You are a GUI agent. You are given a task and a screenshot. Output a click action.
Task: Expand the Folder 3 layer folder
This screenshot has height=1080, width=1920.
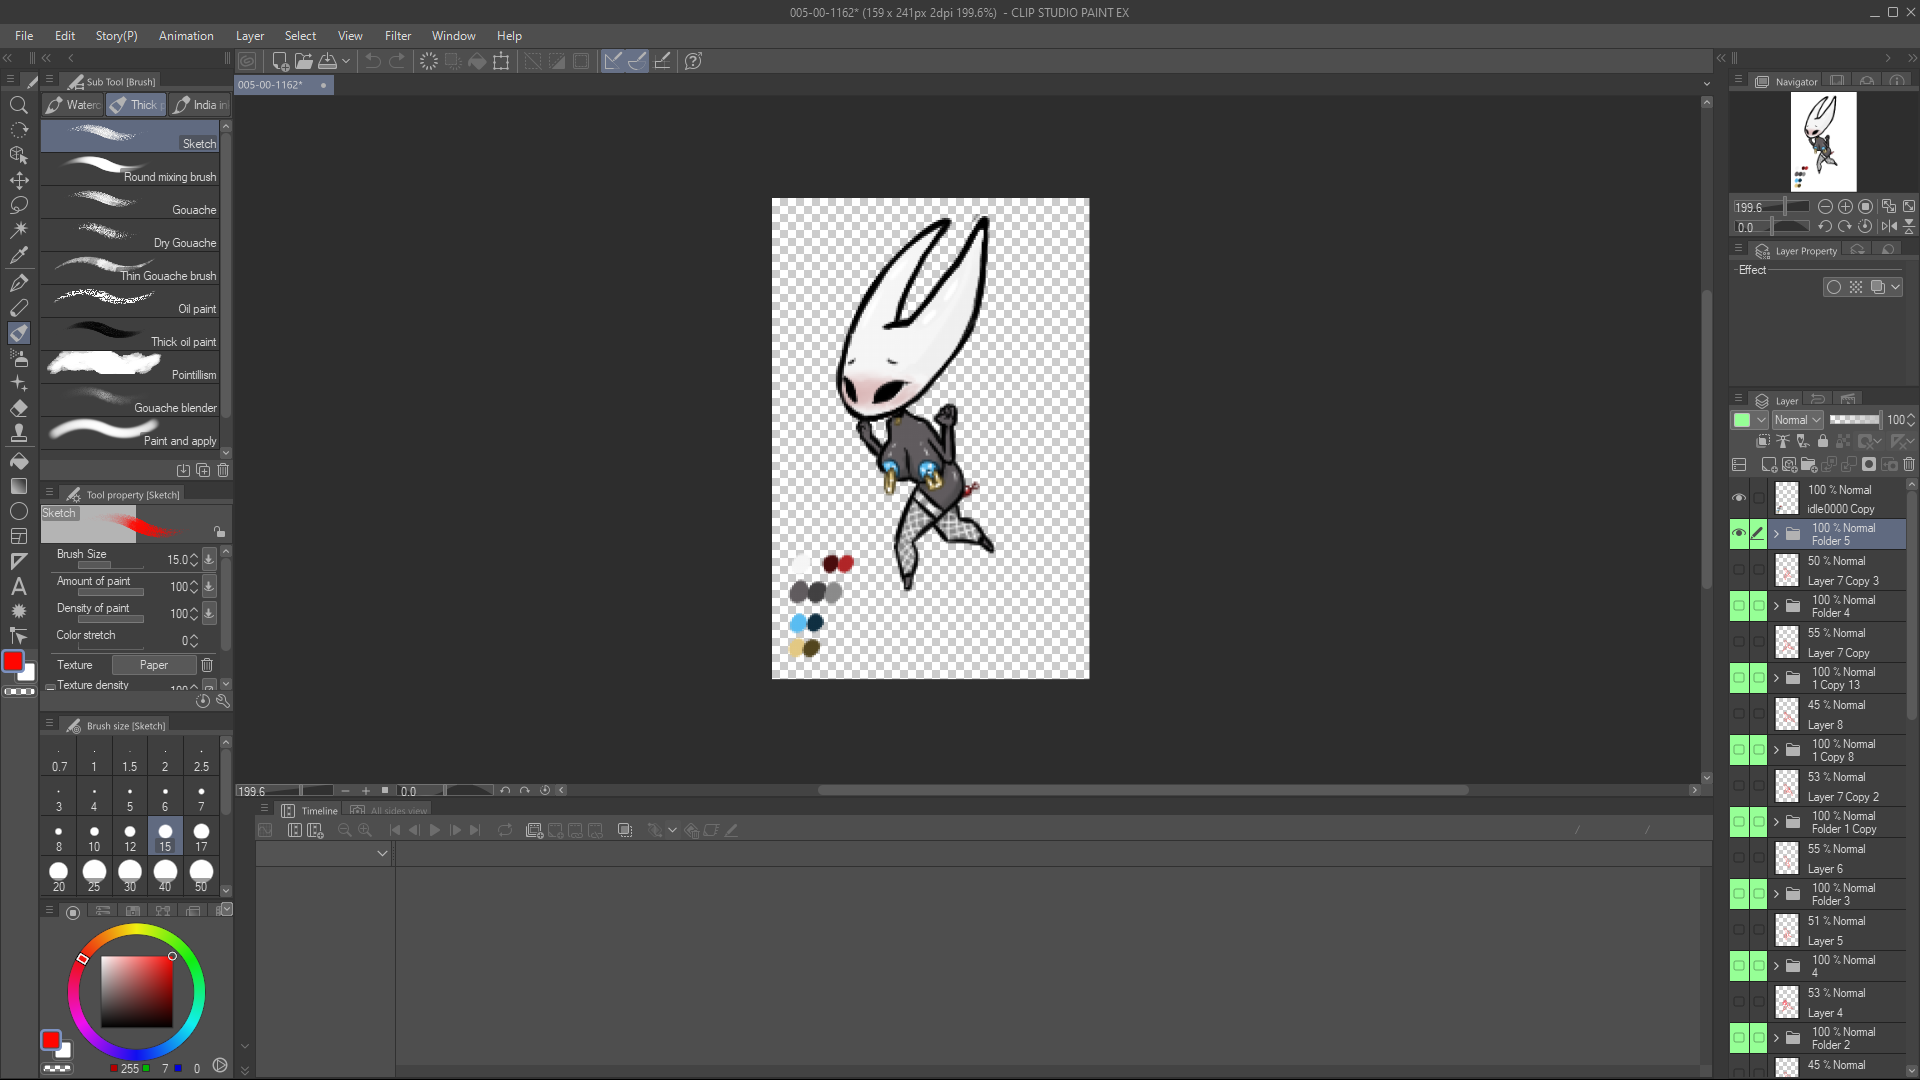point(1777,894)
